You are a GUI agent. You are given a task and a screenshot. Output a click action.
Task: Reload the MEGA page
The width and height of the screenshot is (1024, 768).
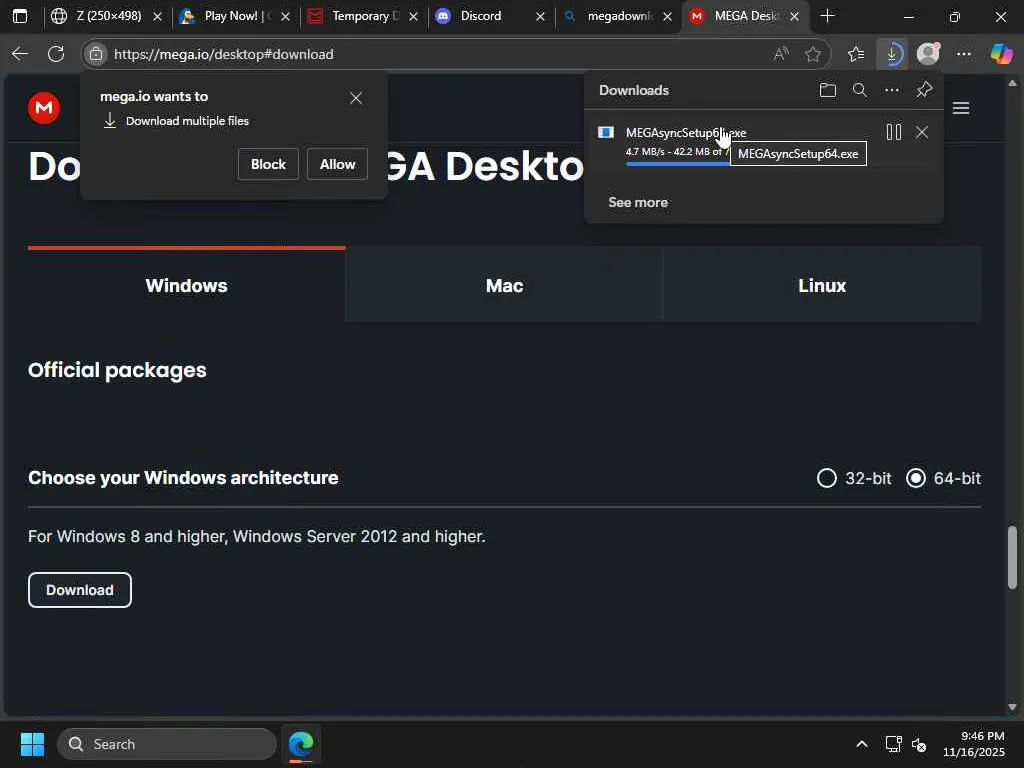[x=56, y=54]
